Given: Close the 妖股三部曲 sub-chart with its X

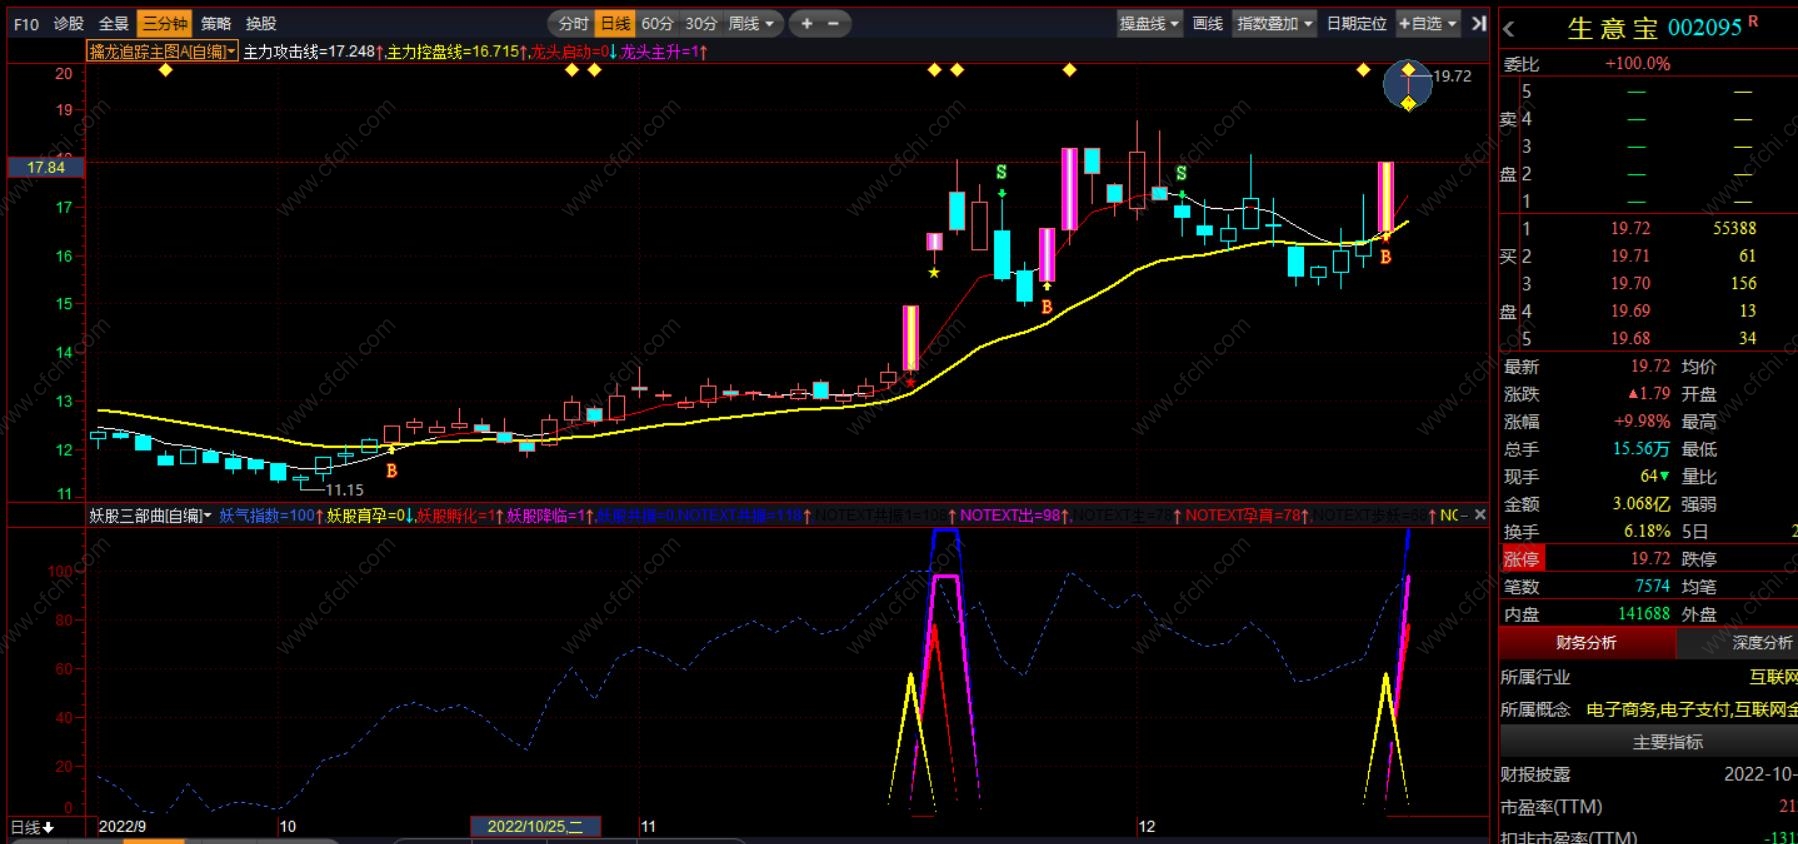Looking at the screenshot, I should [1480, 514].
